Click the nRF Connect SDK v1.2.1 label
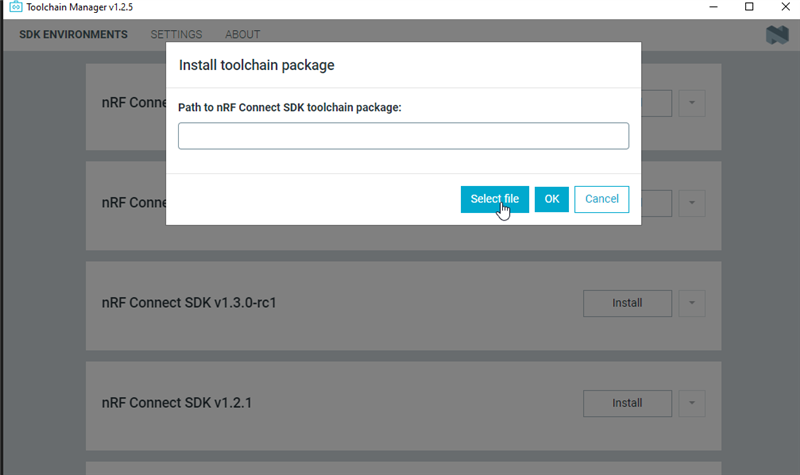 pyautogui.click(x=177, y=403)
